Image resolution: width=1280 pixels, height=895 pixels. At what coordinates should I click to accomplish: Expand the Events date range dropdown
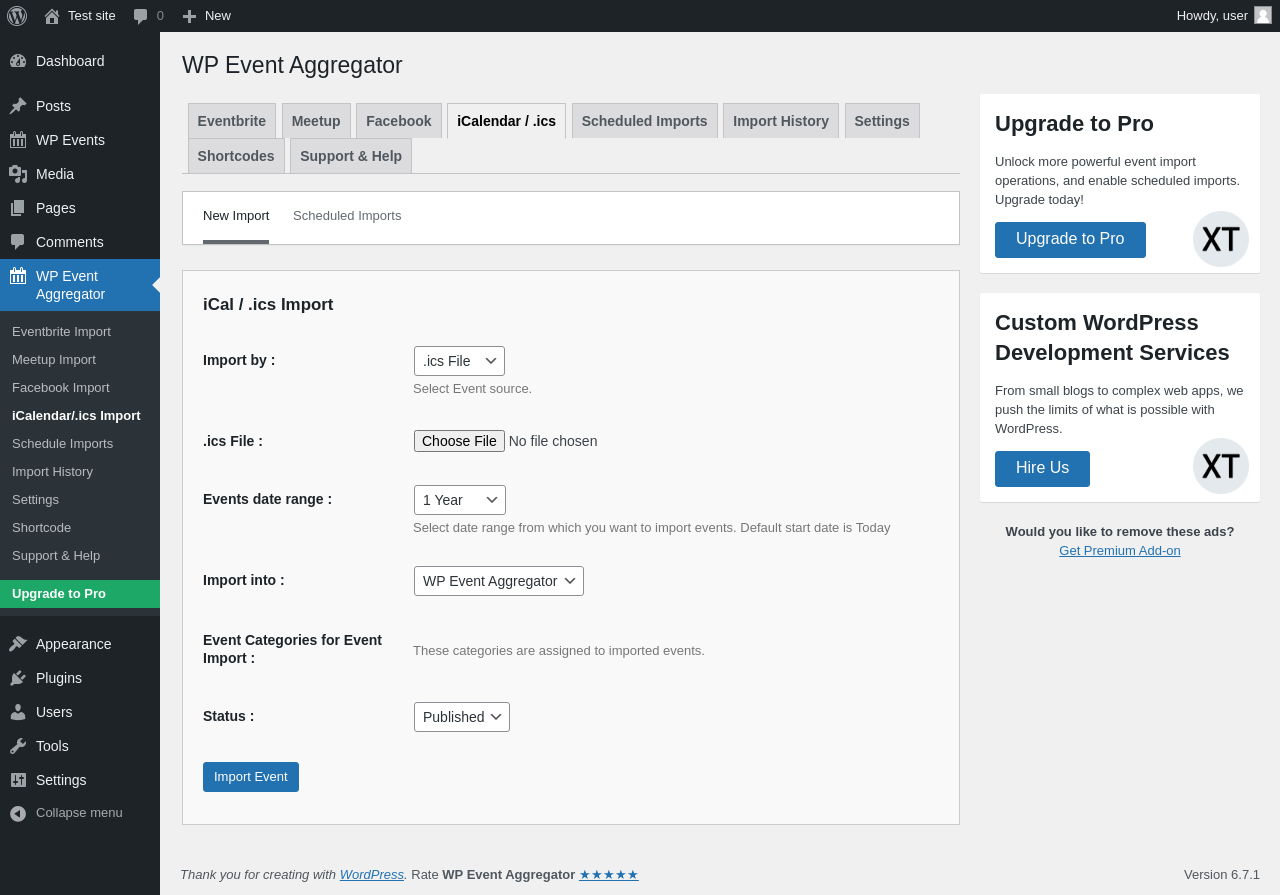pos(459,500)
